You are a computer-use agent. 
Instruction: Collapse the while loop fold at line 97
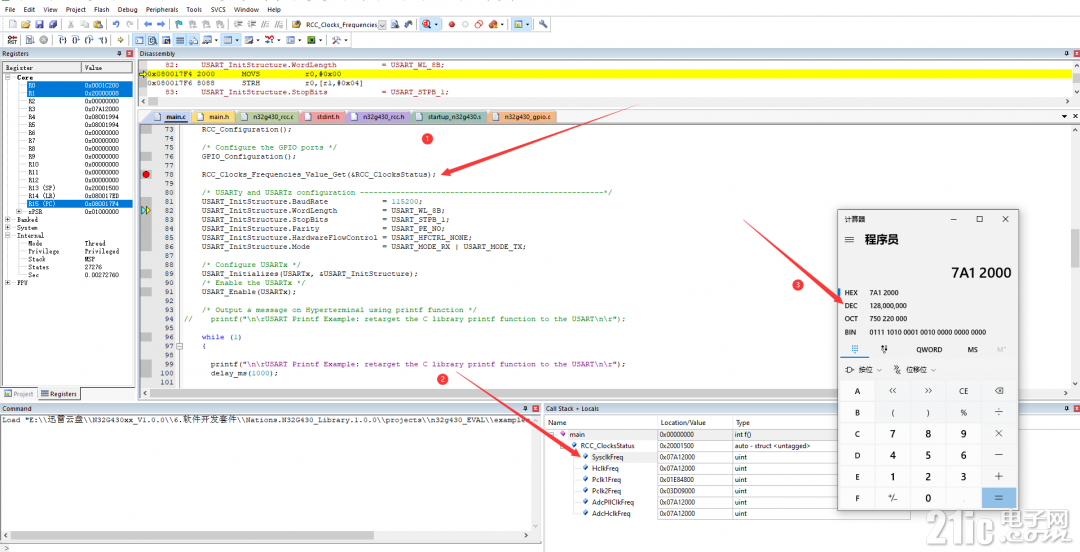click(178, 346)
